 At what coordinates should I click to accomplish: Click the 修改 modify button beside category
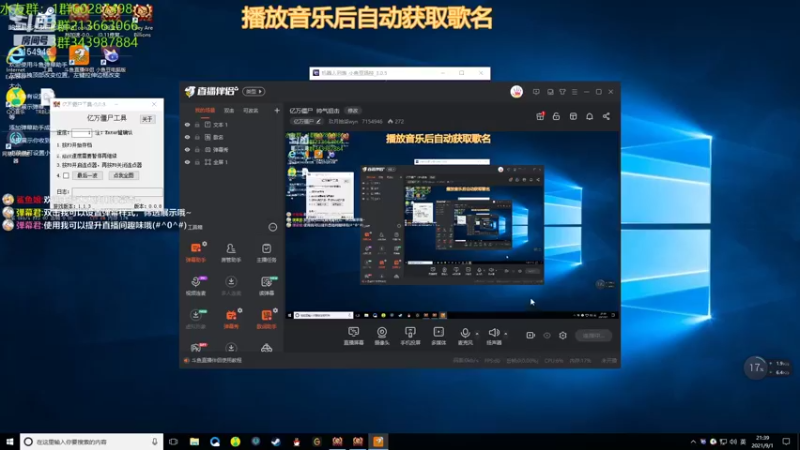[353, 111]
